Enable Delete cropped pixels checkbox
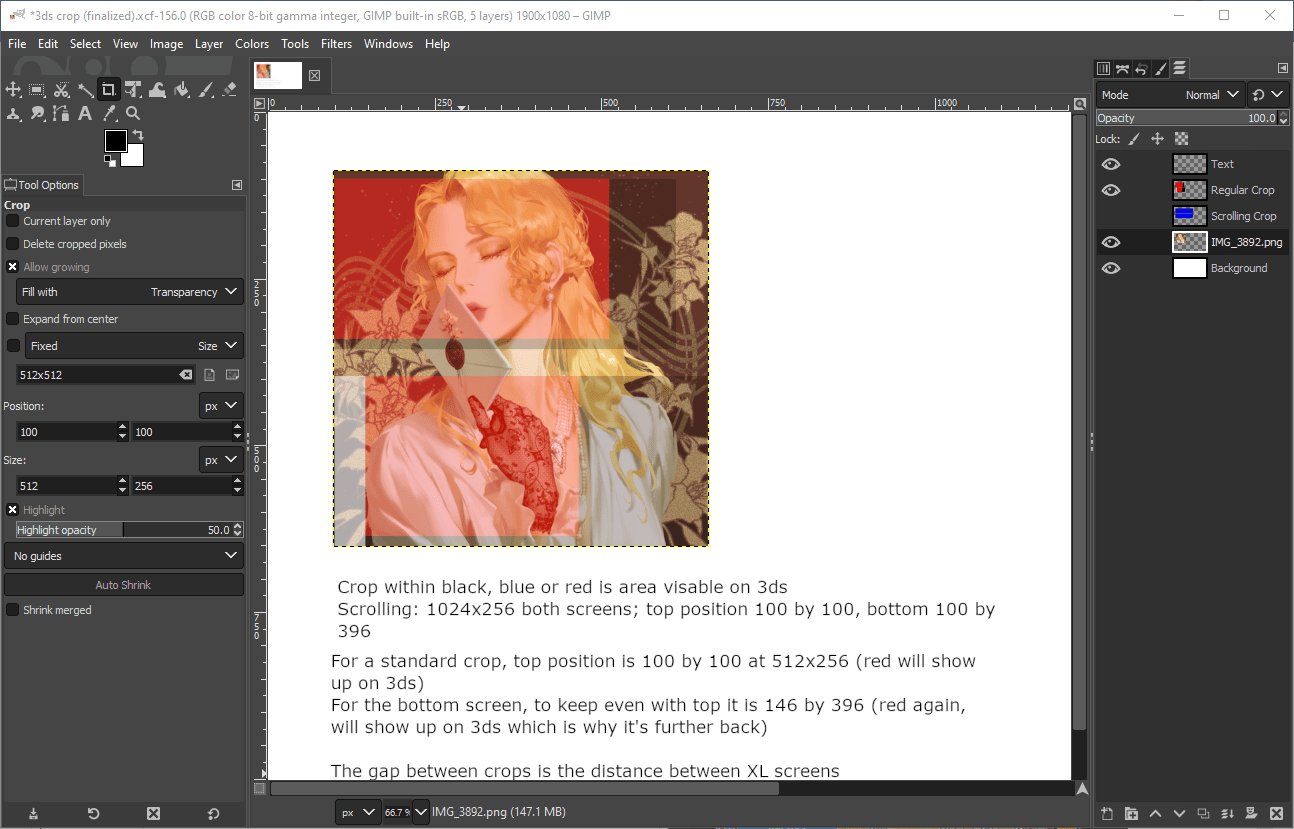This screenshot has height=829, width=1294. [x=13, y=244]
